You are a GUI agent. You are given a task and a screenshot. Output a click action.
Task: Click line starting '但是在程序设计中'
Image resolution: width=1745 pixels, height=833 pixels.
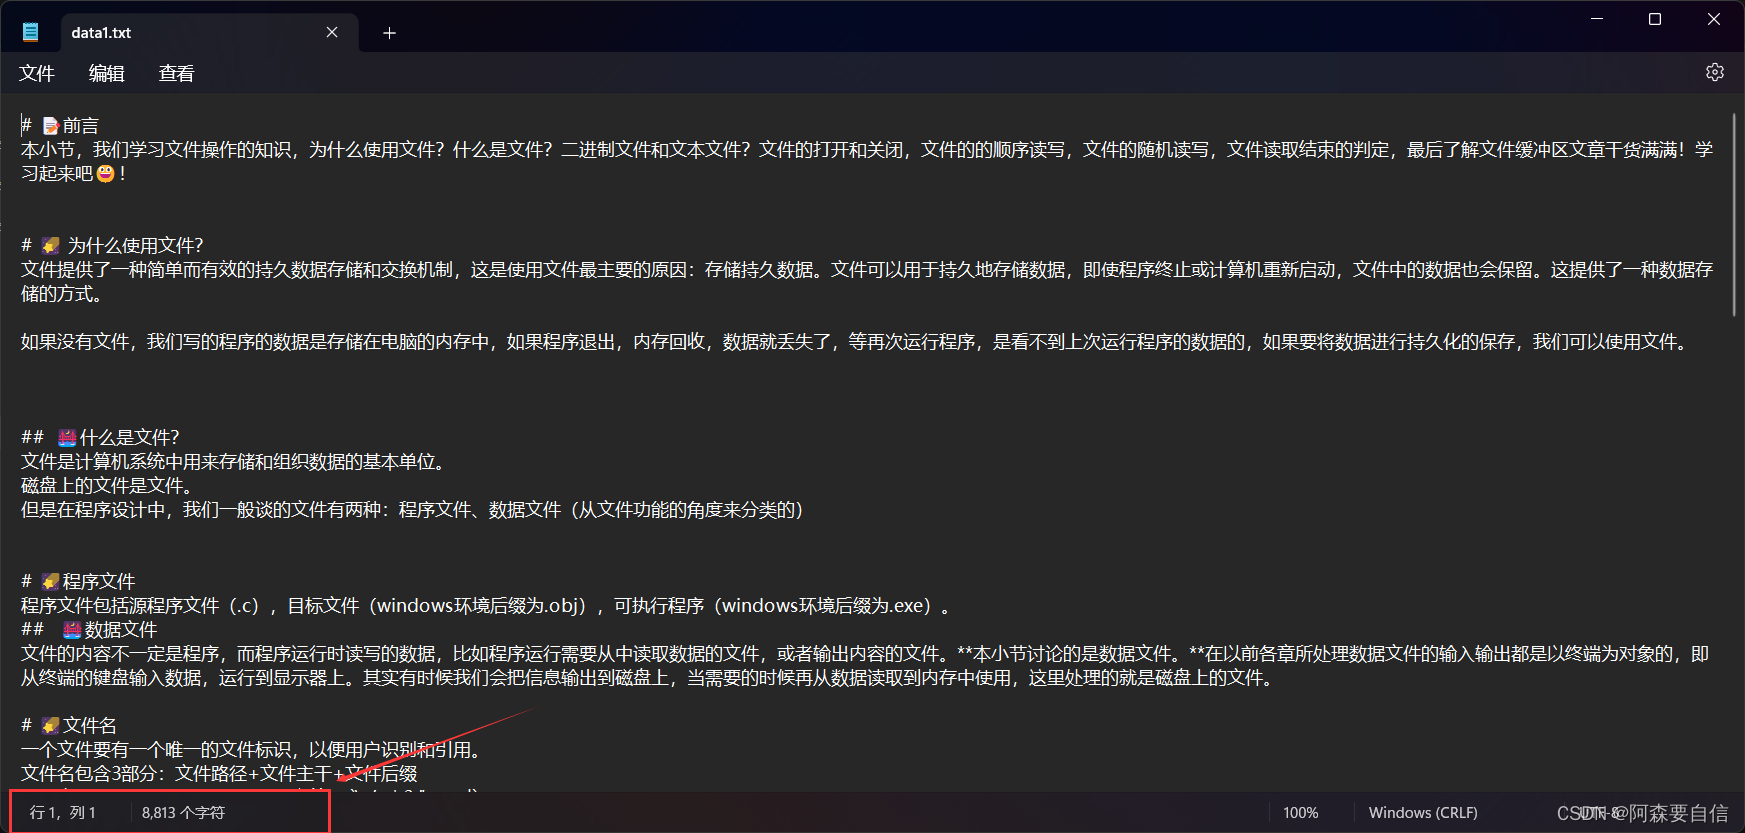(412, 510)
